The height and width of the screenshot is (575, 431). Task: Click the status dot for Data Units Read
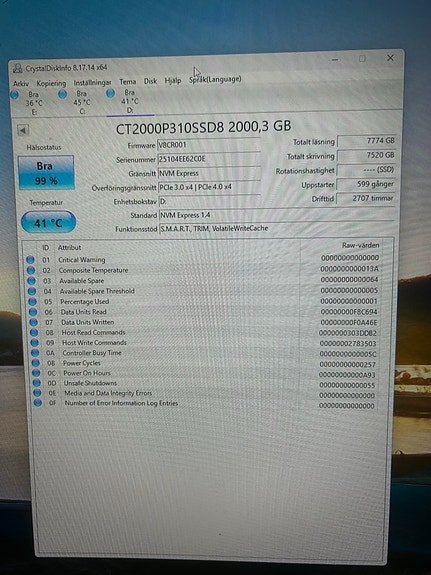[33, 312]
